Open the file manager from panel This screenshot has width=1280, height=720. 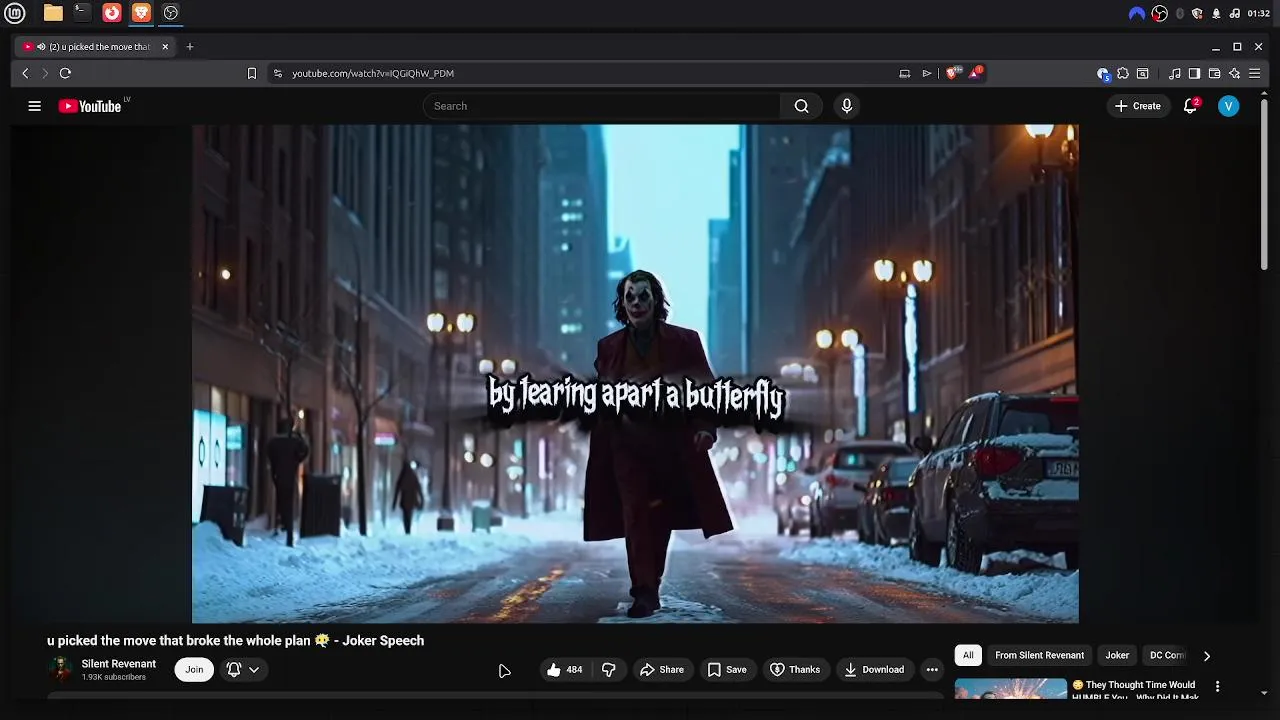pyautogui.click(x=53, y=13)
